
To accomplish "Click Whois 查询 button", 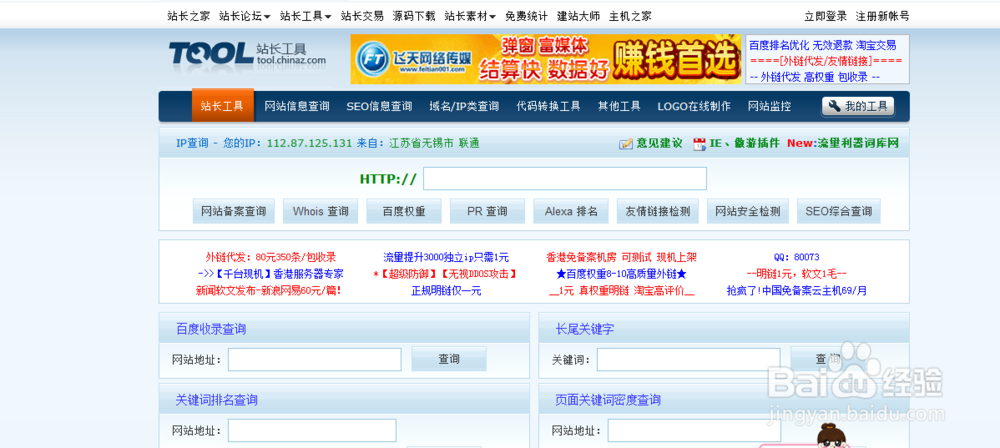I will [x=321, y=211].
